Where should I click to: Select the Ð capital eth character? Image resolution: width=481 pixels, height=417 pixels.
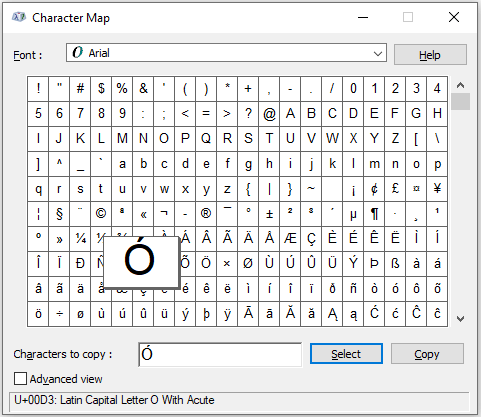pos(80,264)
